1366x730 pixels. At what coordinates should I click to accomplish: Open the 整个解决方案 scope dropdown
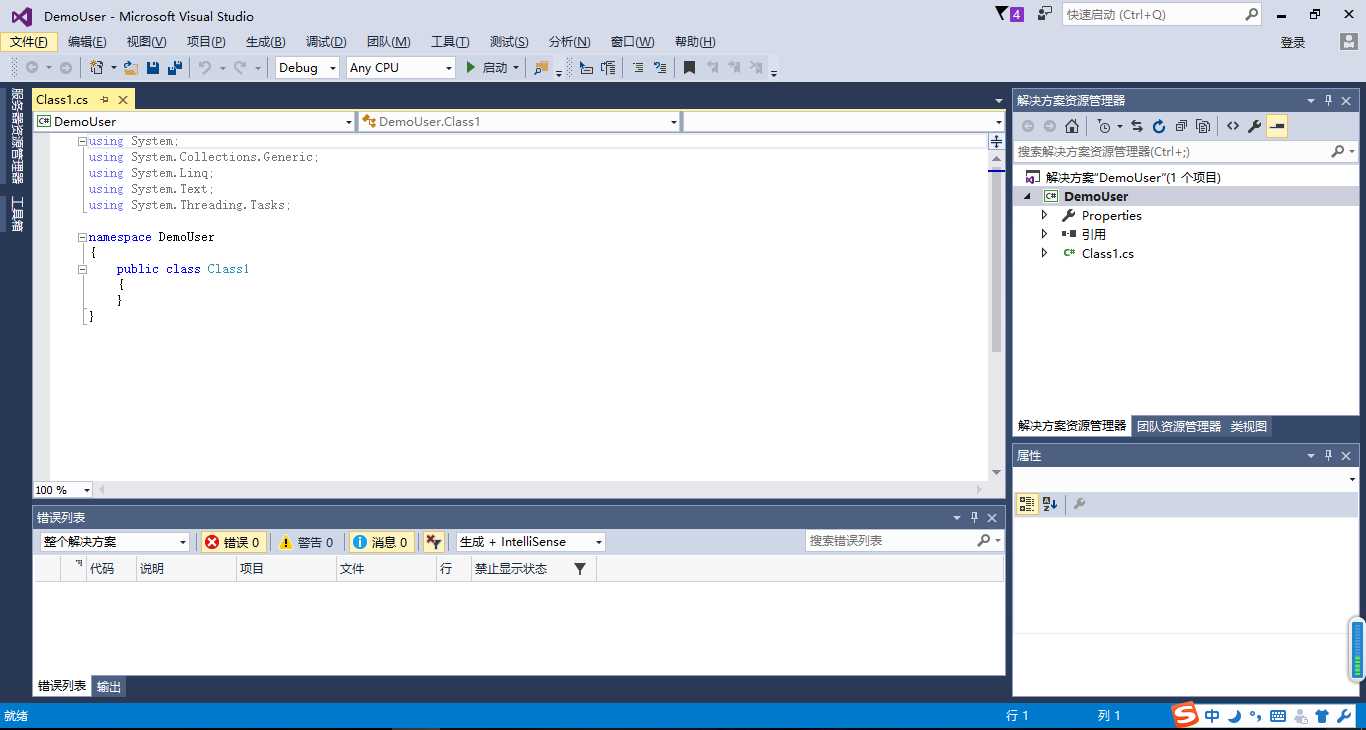114,542
